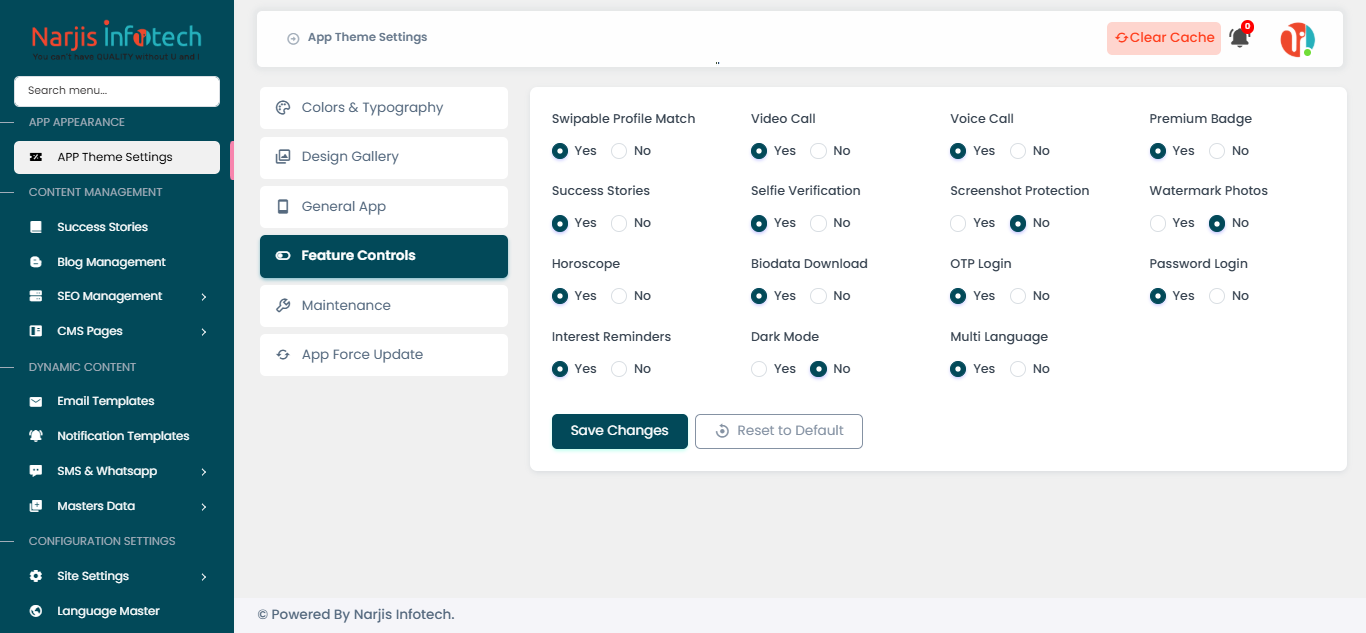Click the Narjis Infotech logo
1366x633 pixels.
(117, 42)
